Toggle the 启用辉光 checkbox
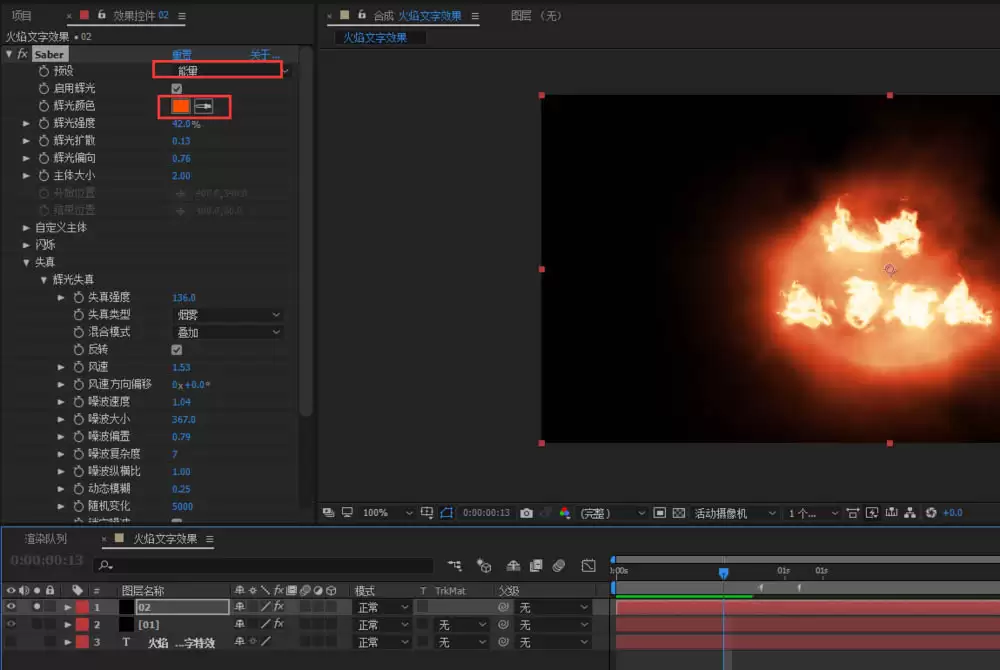 177,89
